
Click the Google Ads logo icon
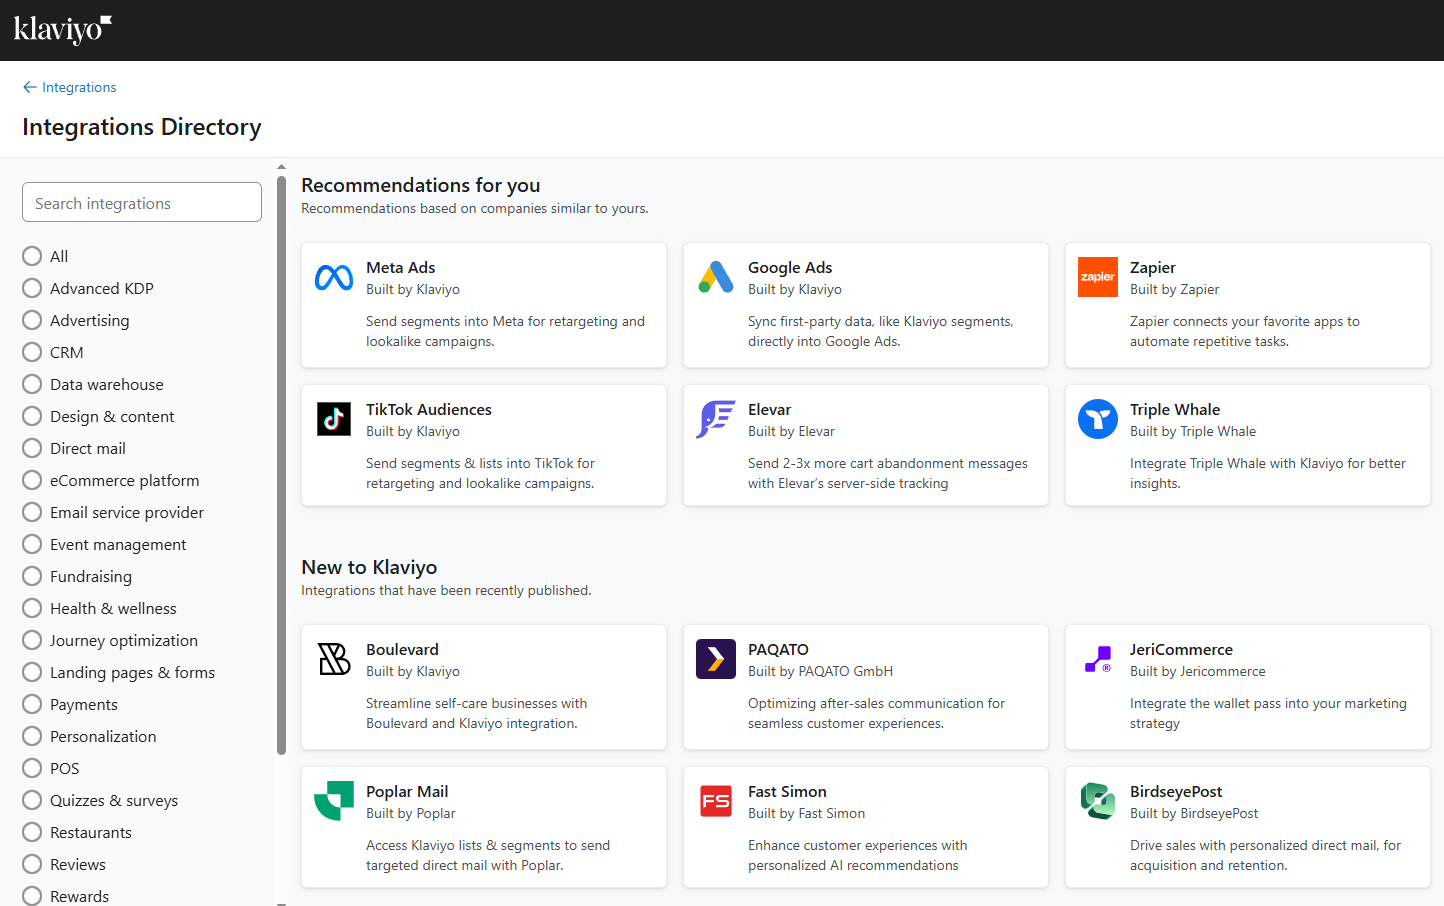pos(716,277)
